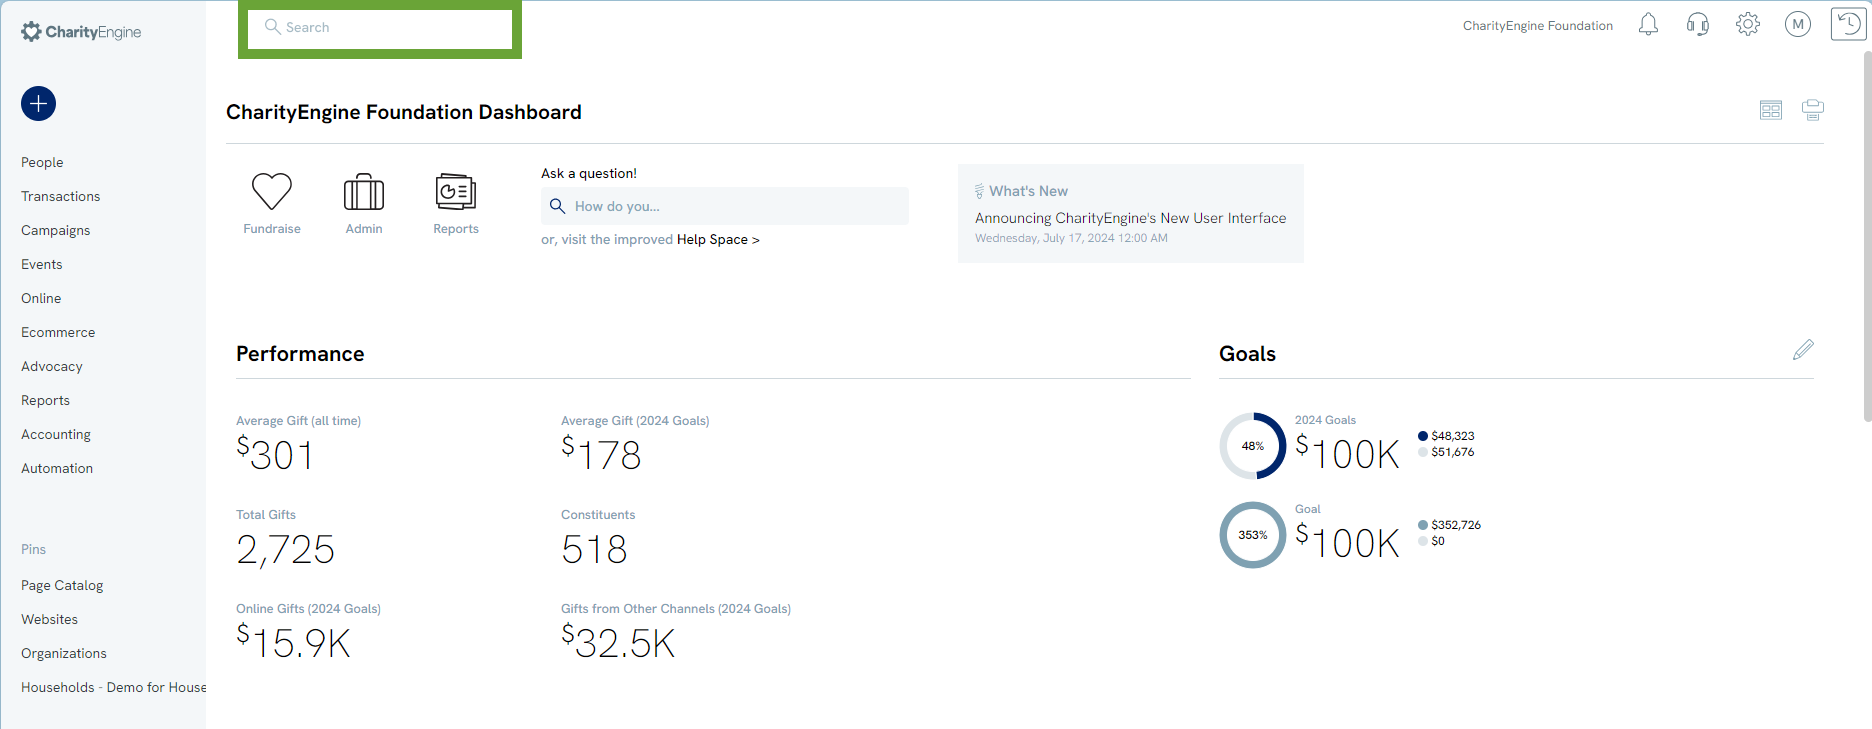The height and width of the screenshot is (729, 1872).
Task: Open the People menu in sidebar
Action: [42, 162]
